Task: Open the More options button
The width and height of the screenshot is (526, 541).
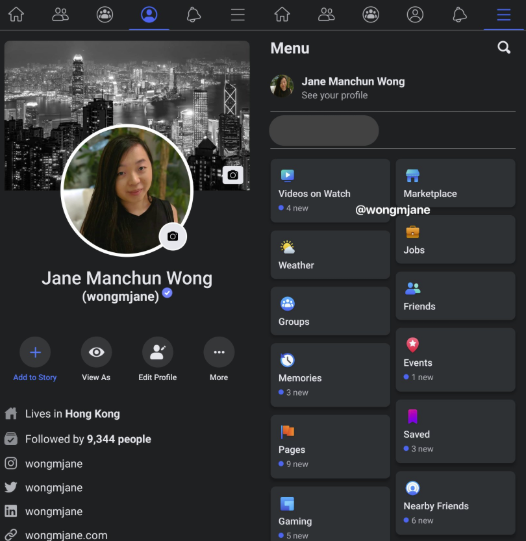Action: pos(219,352)
